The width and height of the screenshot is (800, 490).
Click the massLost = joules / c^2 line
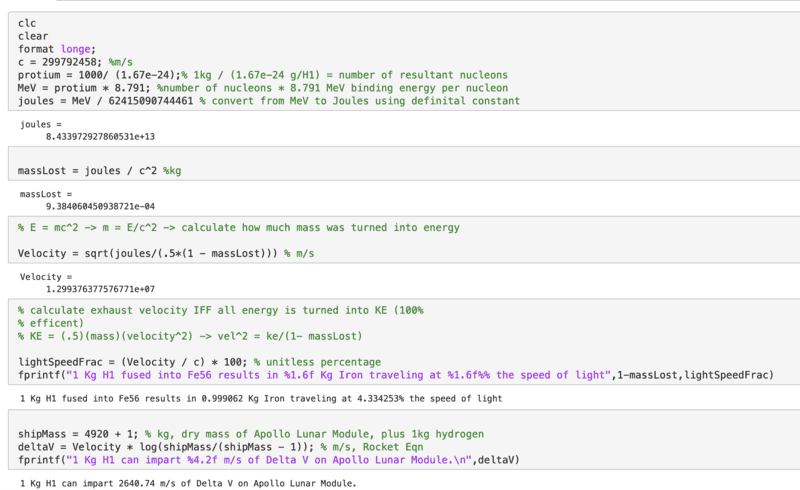point(100,171)
